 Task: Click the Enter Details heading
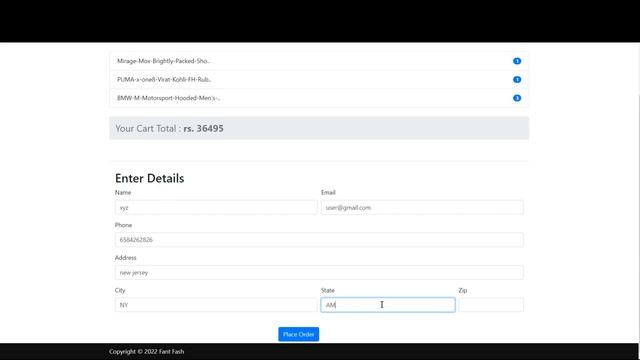[x=149, y=178]
